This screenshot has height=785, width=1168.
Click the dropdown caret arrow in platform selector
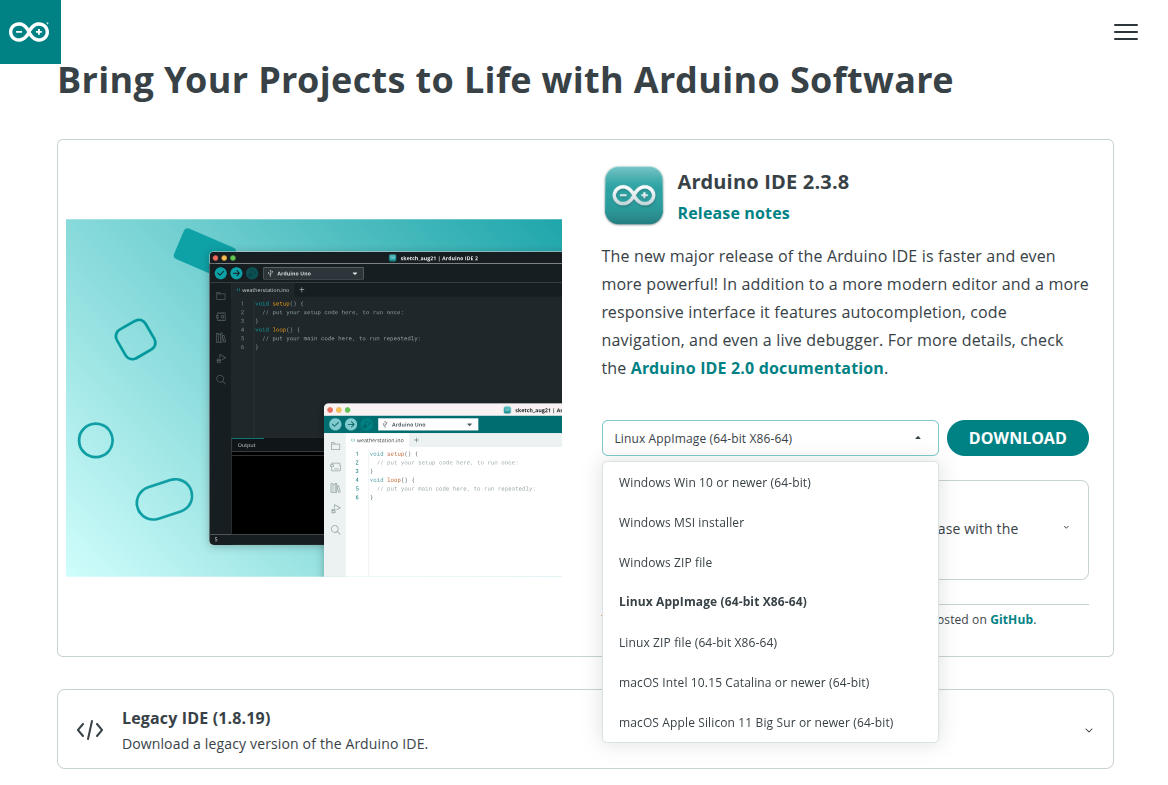918,438
